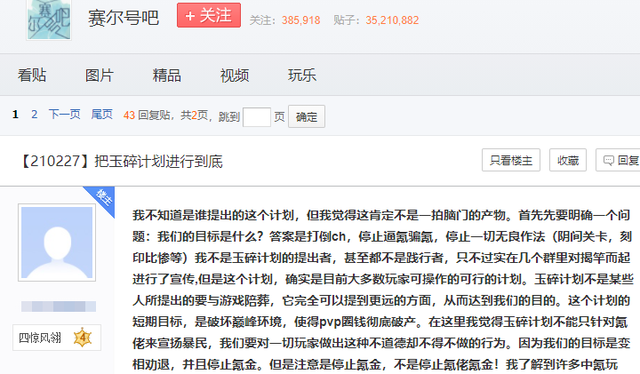This screenshot has height=374, width=640.
Task: Show only the original poster with 只看楼主
Action: [x=511, y=160]
